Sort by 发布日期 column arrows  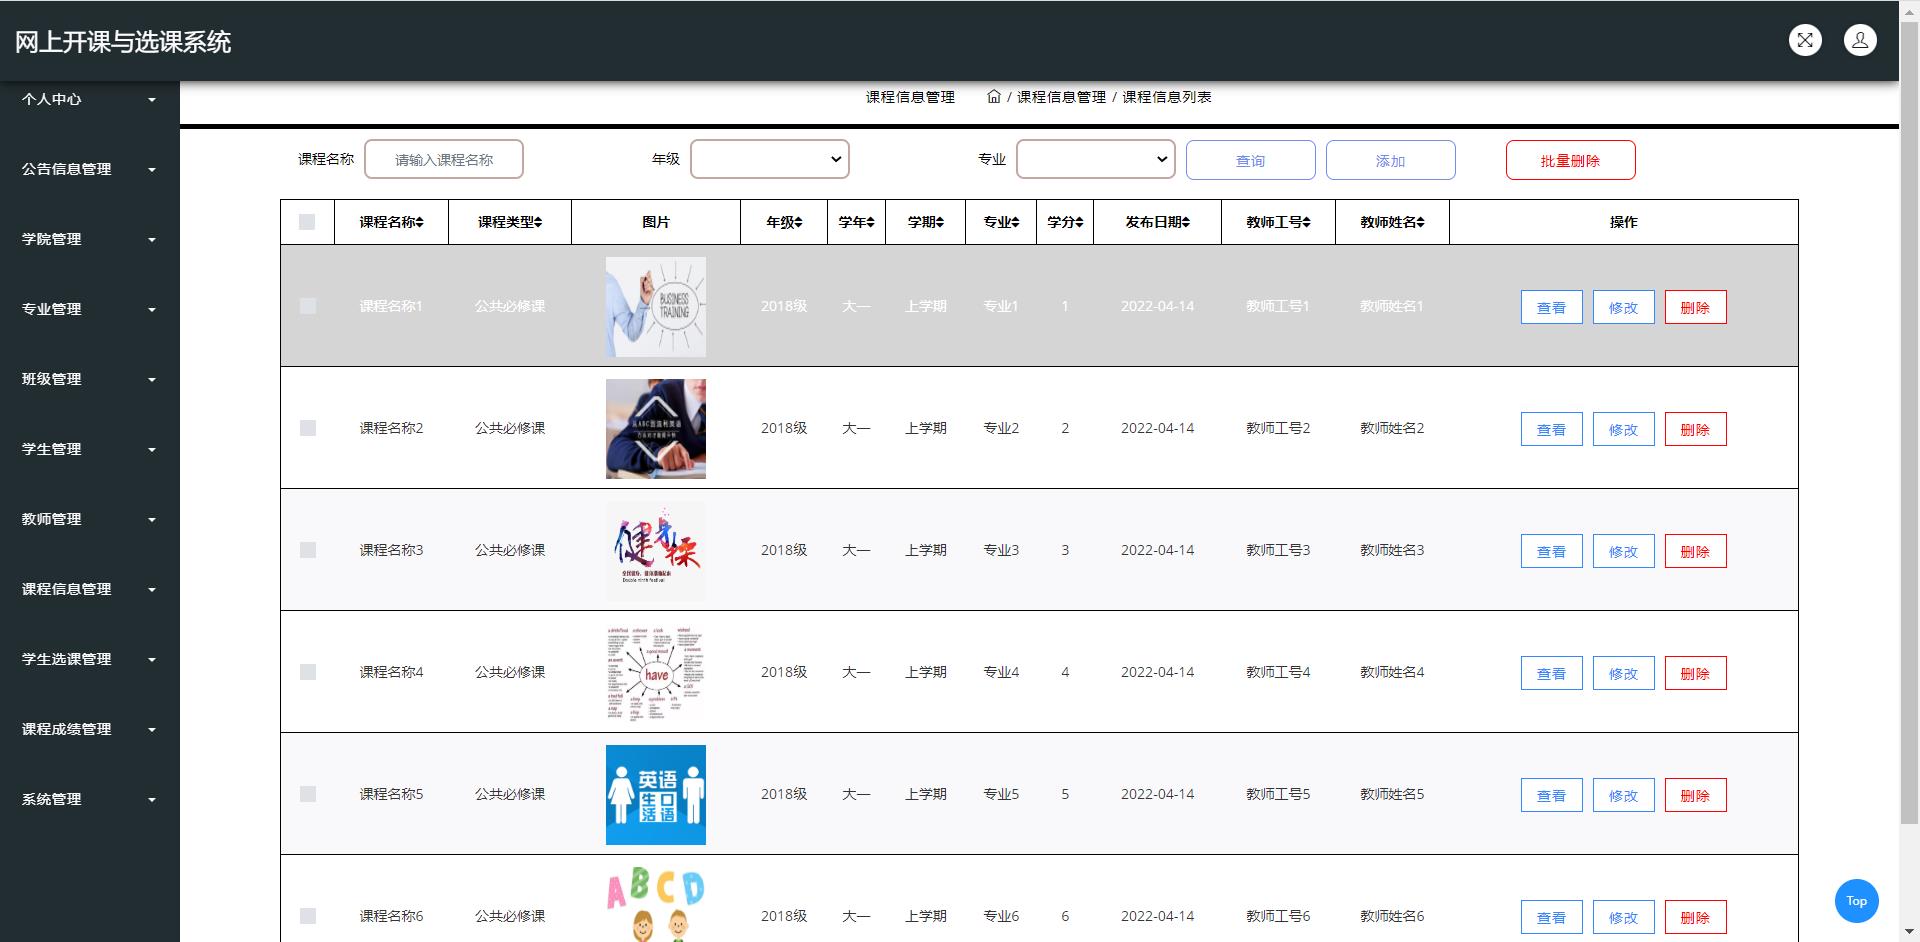tap(1186, 222)
